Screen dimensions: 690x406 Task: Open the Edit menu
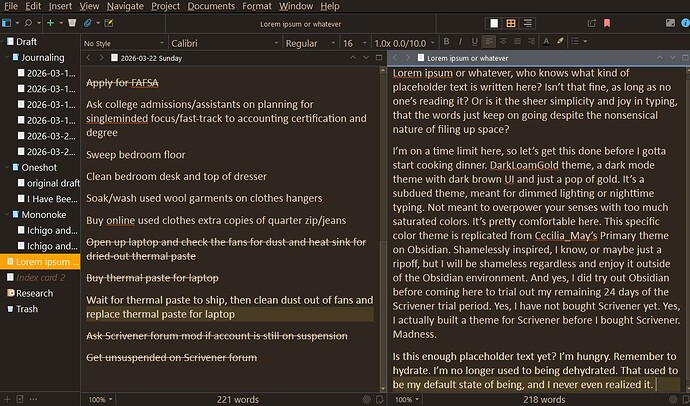[x=33, y=6]
